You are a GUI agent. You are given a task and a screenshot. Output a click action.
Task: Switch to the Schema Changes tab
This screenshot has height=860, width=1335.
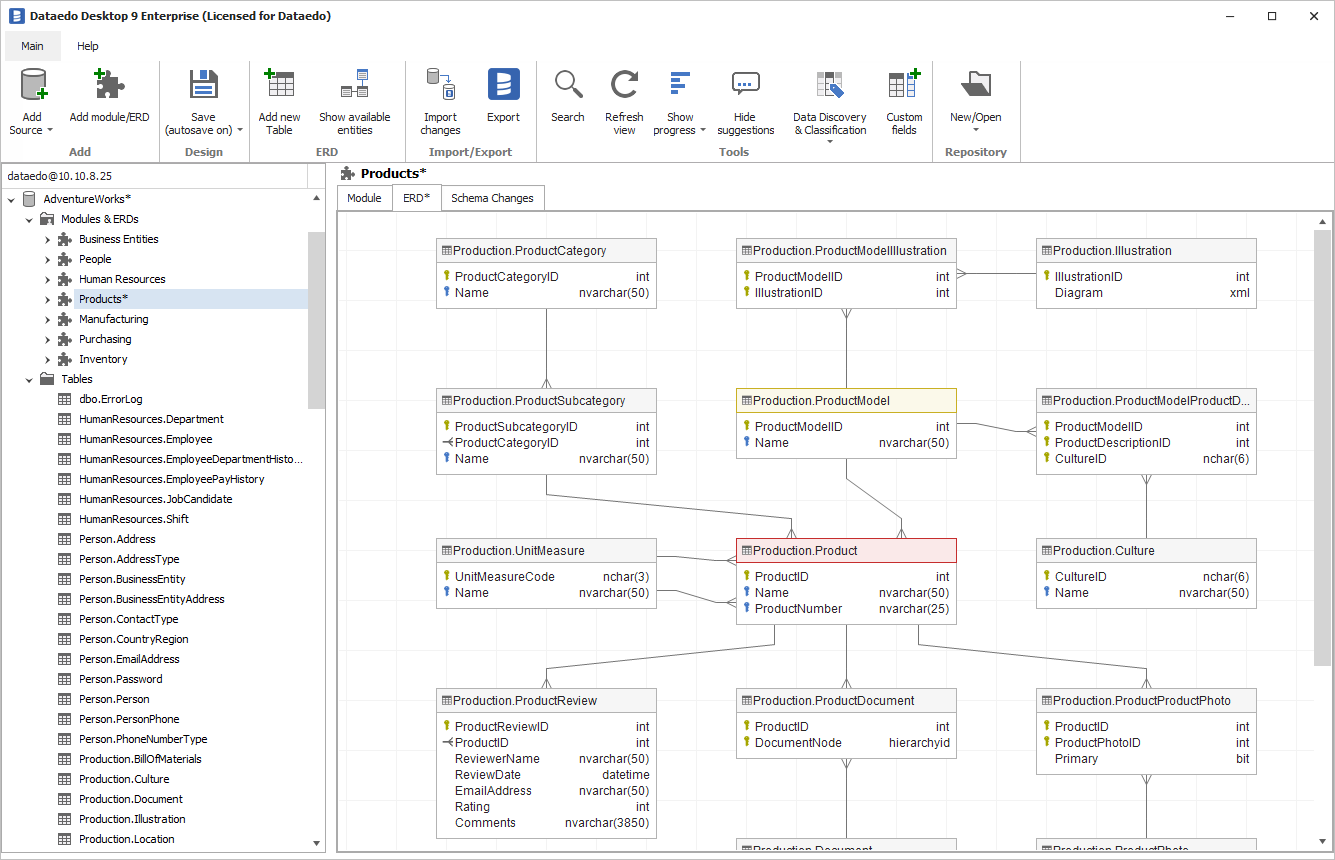(x=492, y=198)
